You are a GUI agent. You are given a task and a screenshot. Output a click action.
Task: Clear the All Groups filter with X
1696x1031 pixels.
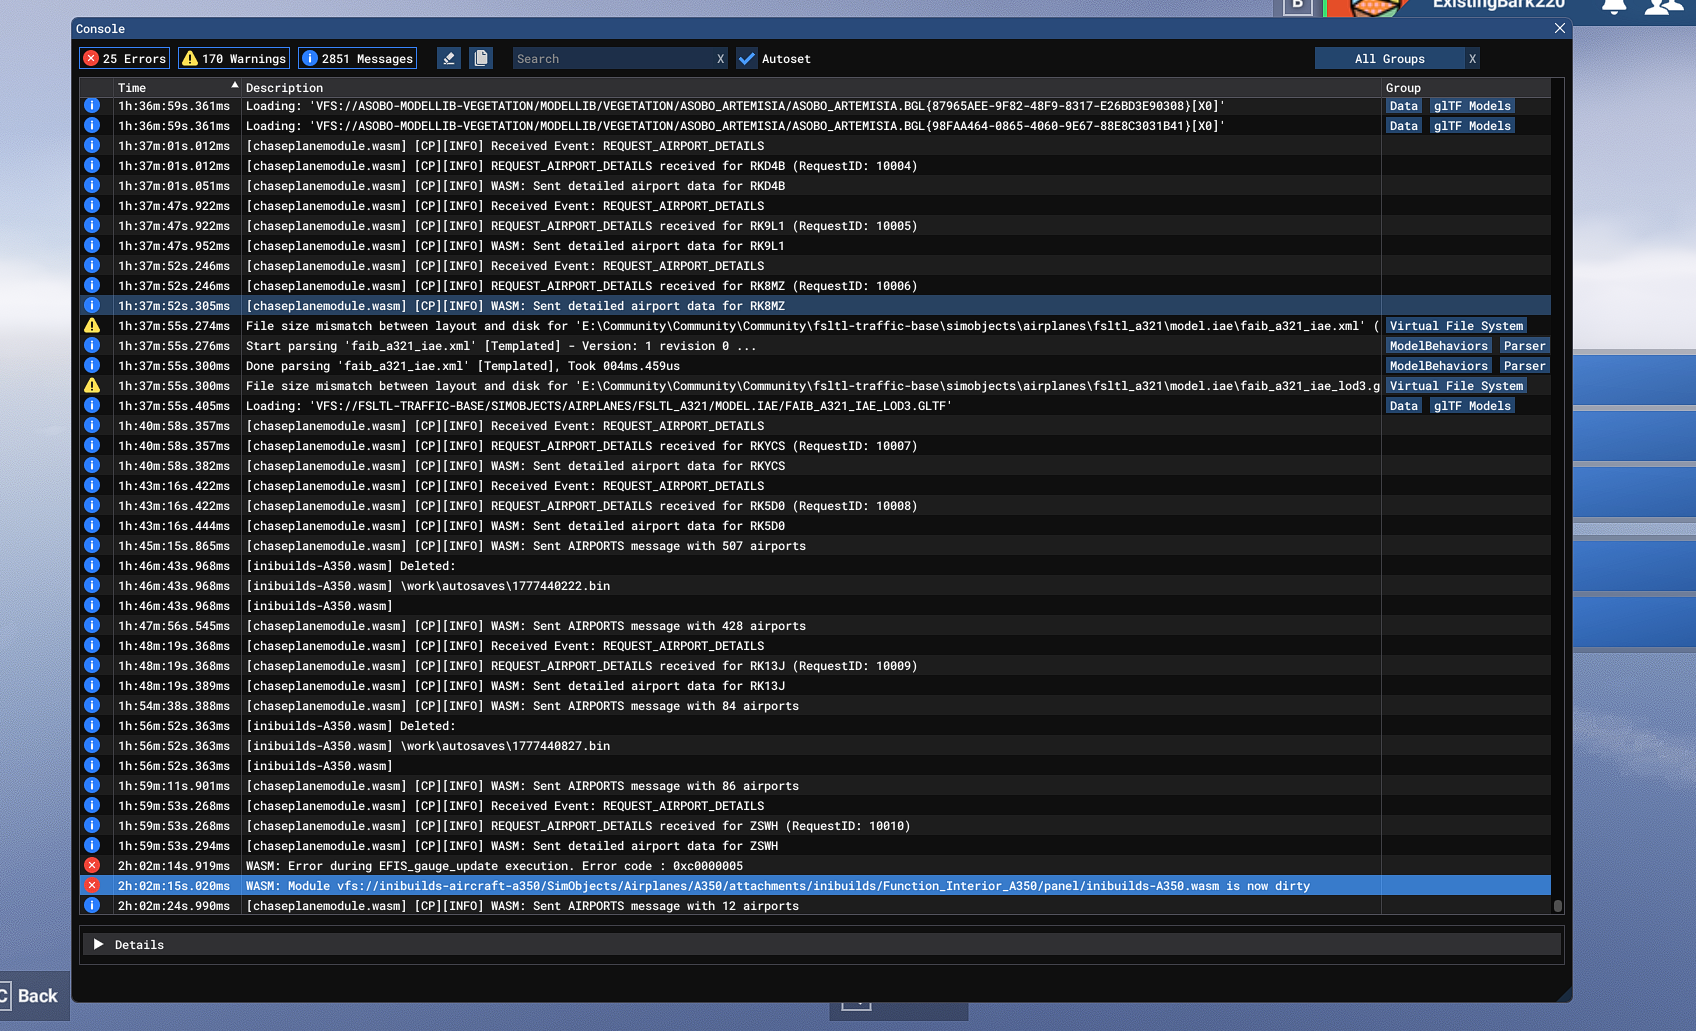point(1472,59)
